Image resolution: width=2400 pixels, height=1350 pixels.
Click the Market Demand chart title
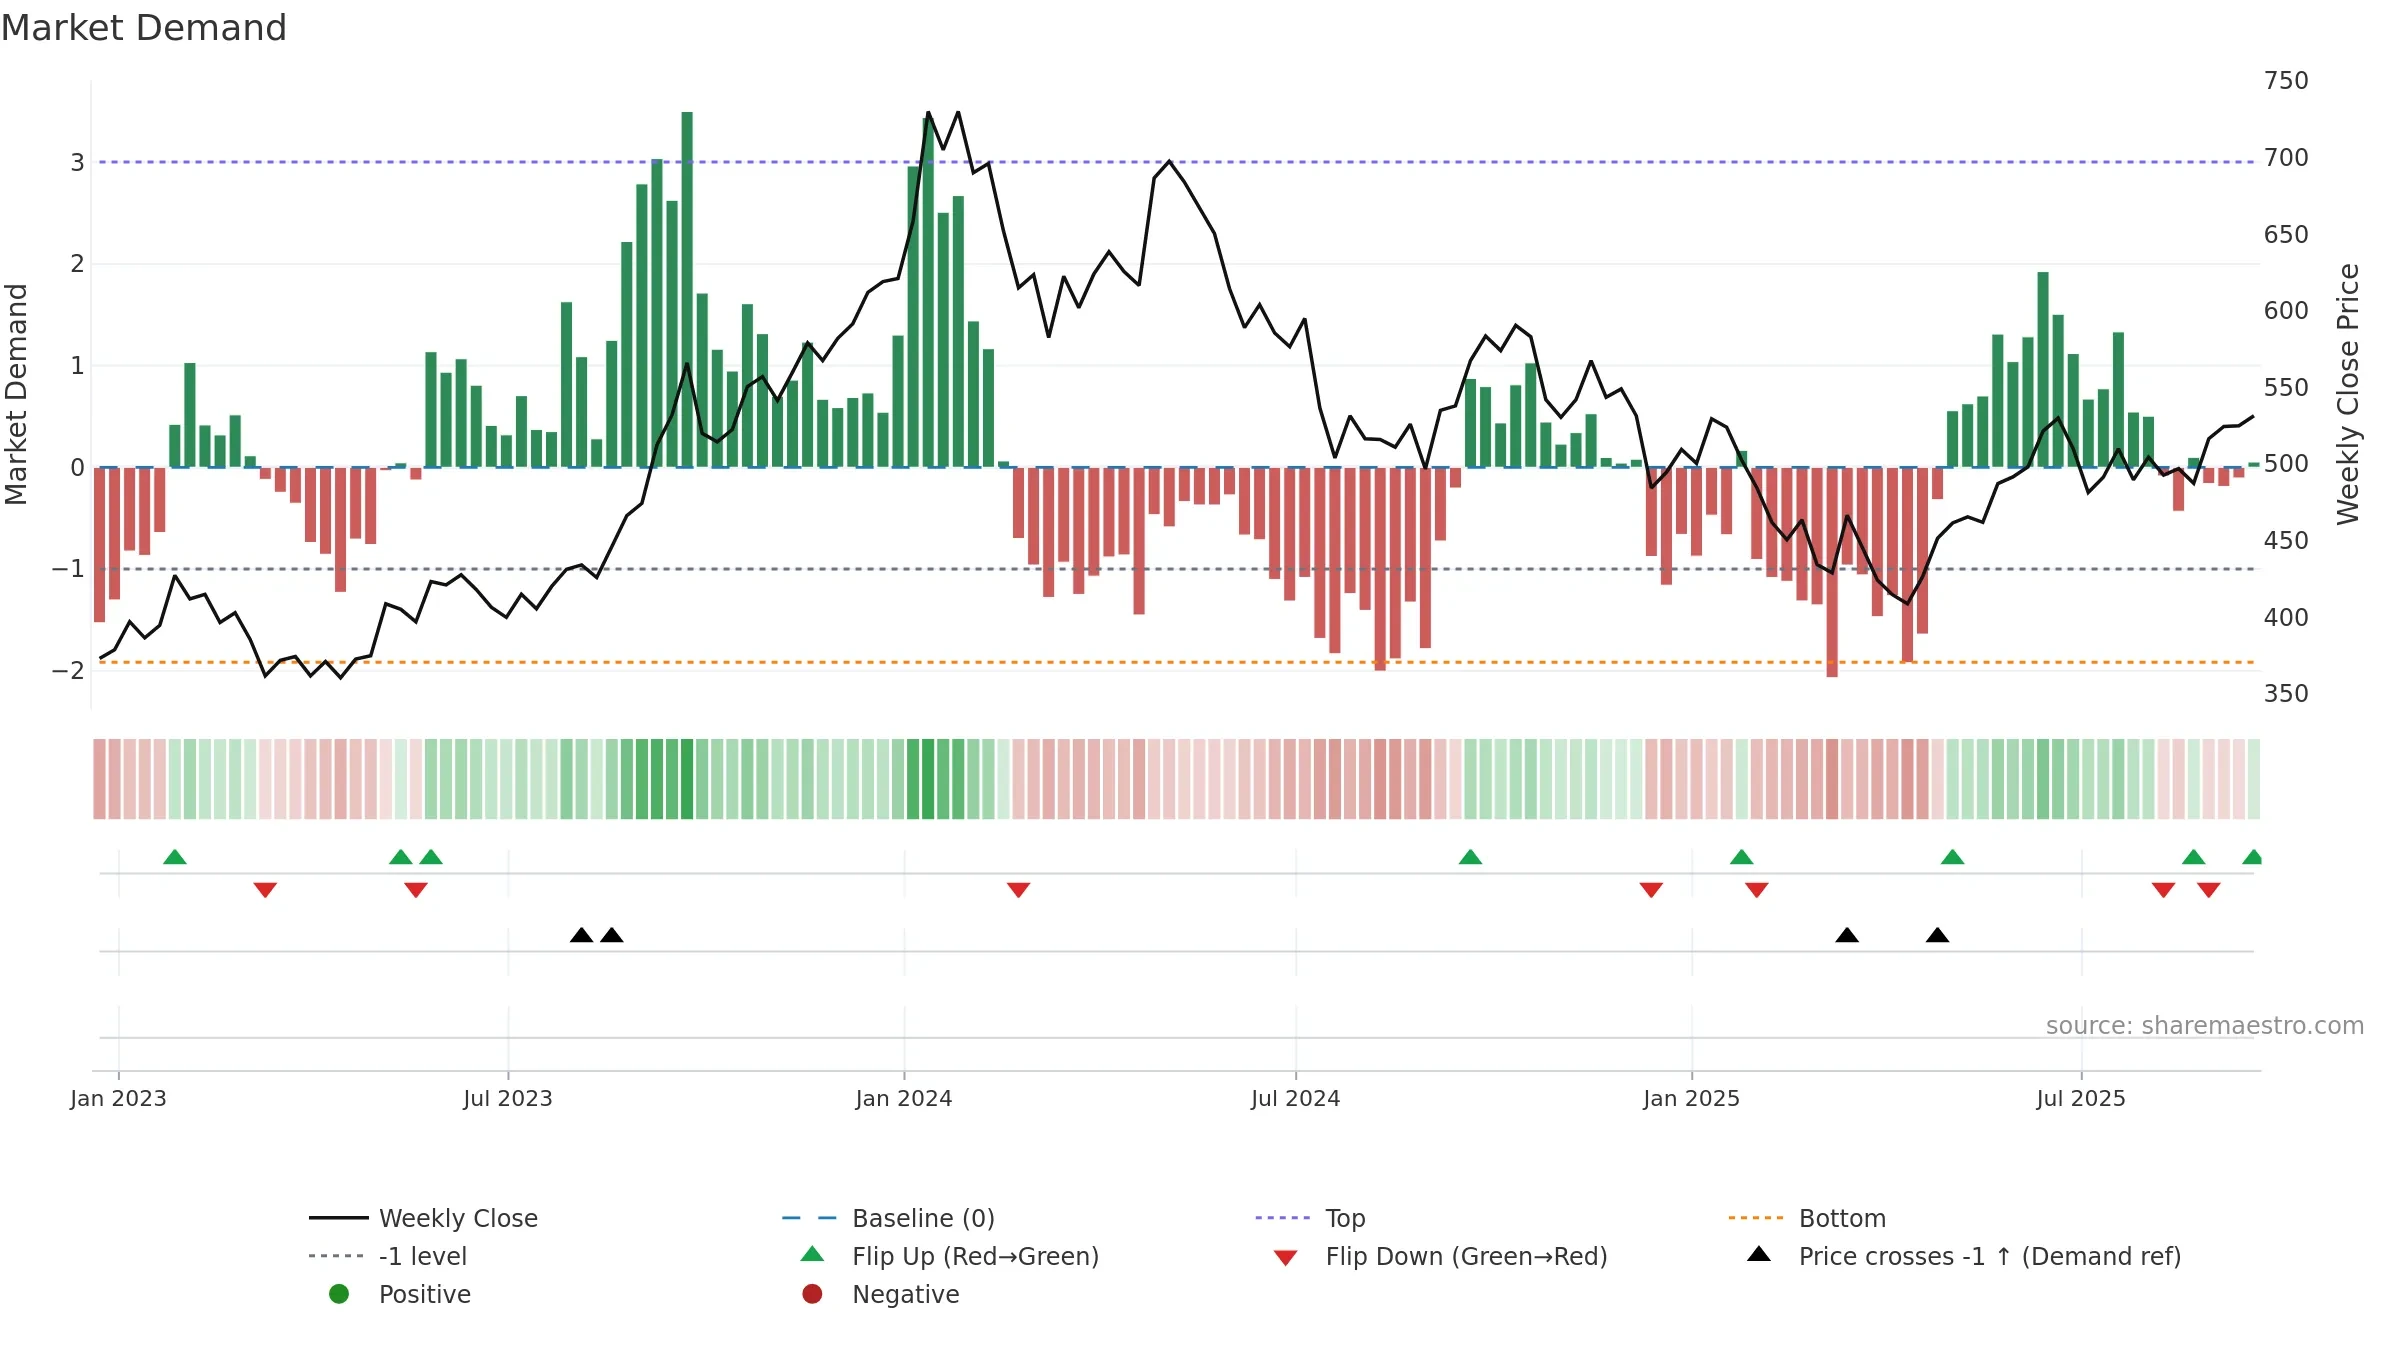pyautogui.click(x=144, y=28)
